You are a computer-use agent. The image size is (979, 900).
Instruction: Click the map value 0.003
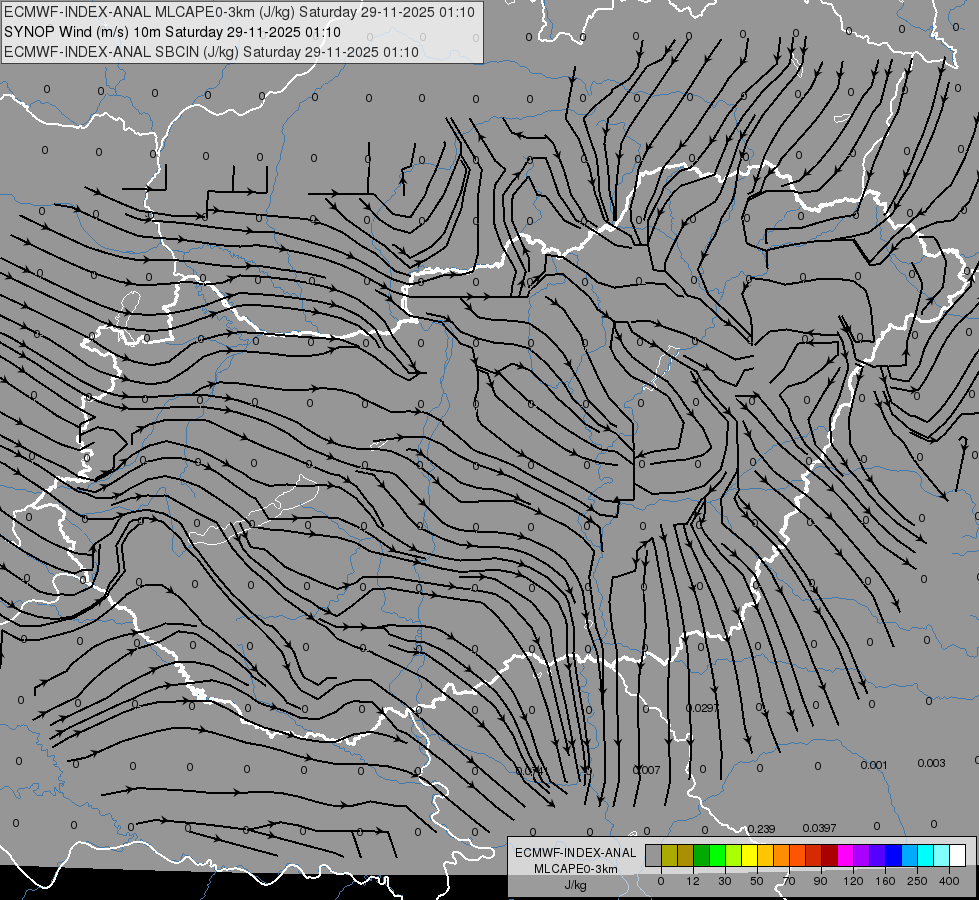(931, 763)
